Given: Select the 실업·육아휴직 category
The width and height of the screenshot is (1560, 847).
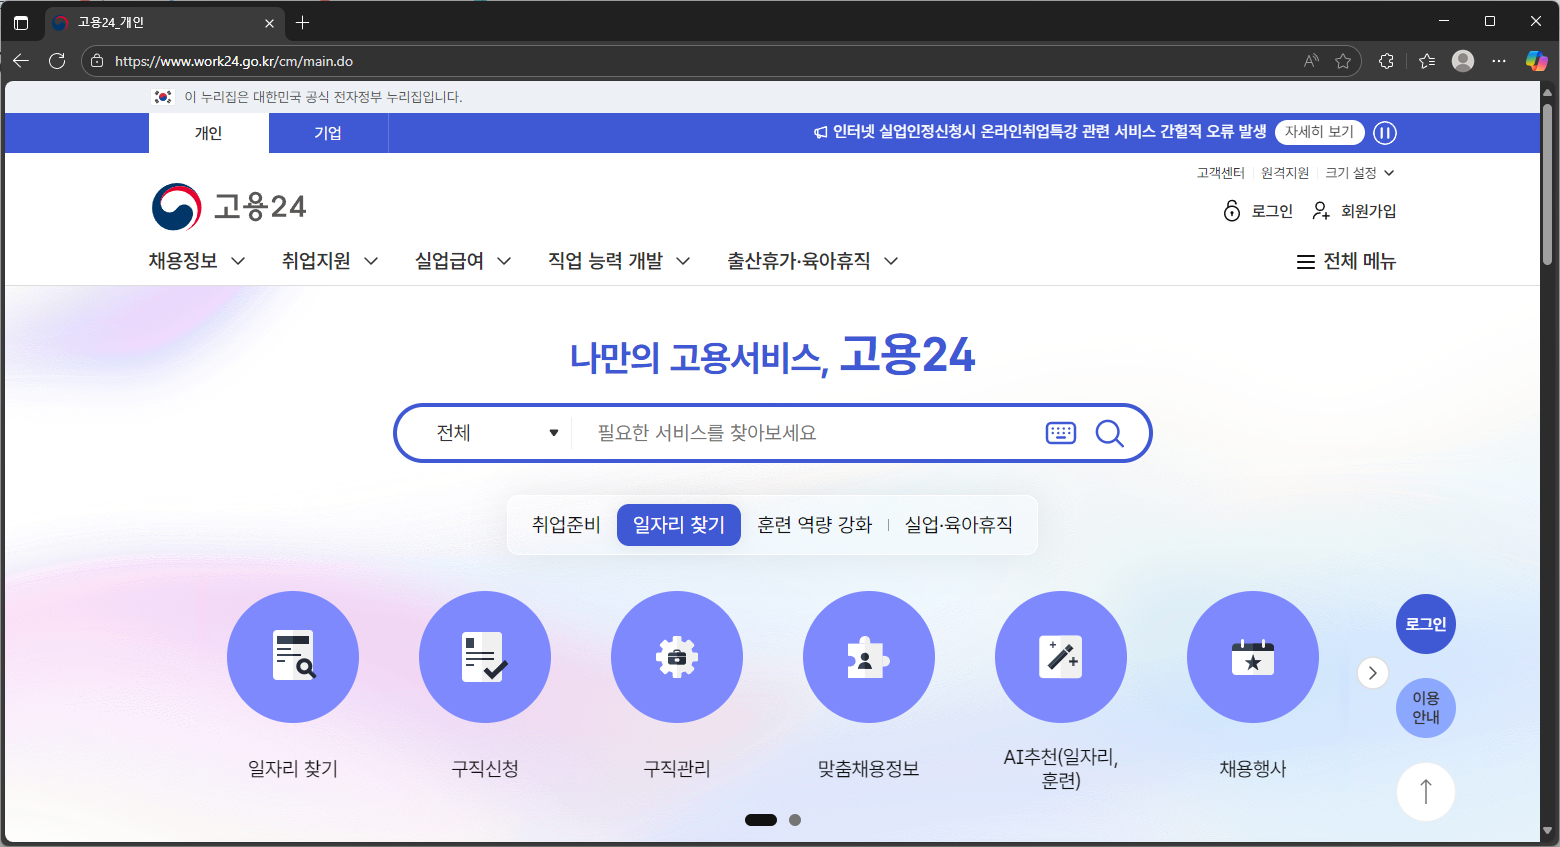Looking at the screenshot, I should point(958,524).
